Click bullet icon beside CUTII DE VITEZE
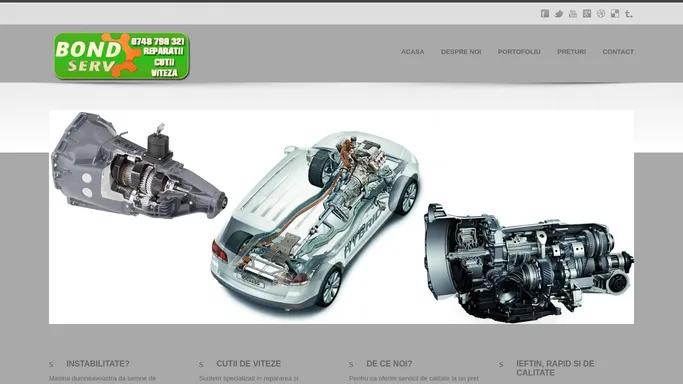Image resolution: width=683 pixels, height=384 pixels. click(x=201, y=364)
